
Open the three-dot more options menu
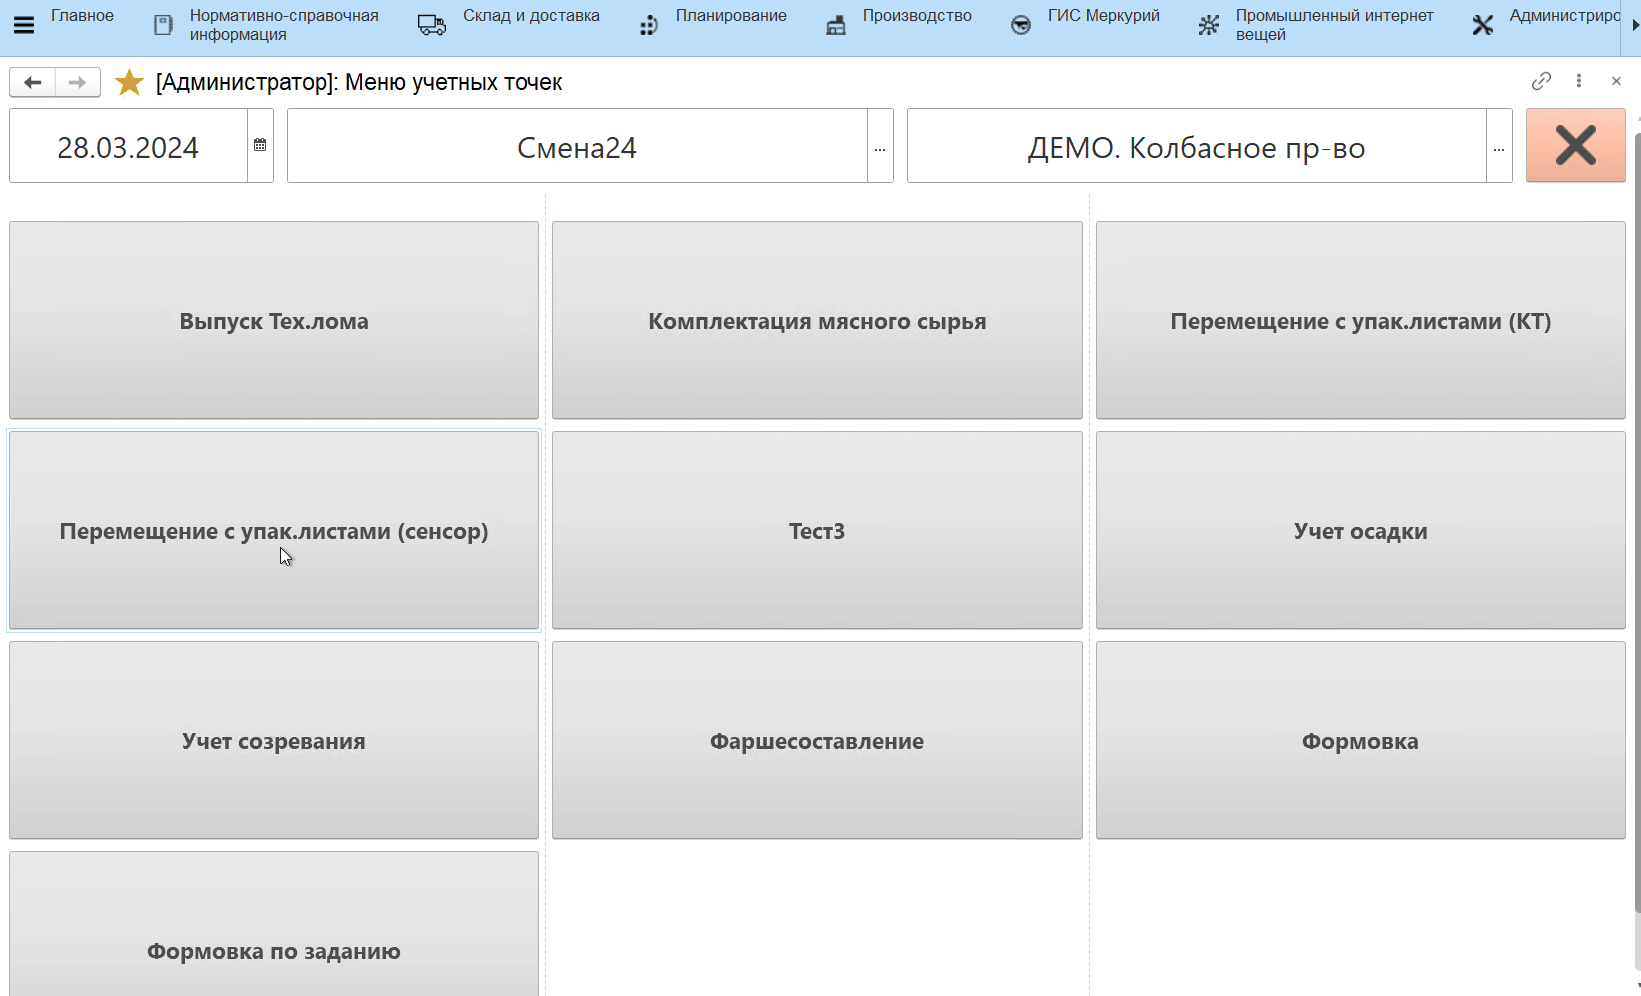coord(1579,81)
